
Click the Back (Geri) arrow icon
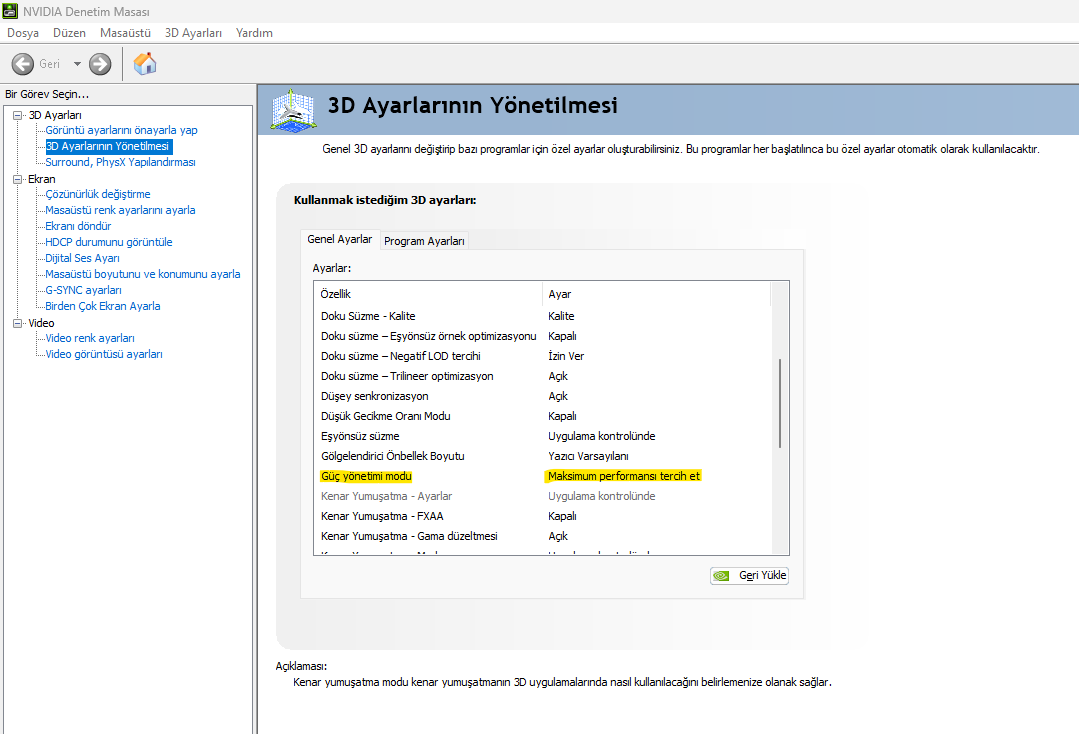click(23, 64)
